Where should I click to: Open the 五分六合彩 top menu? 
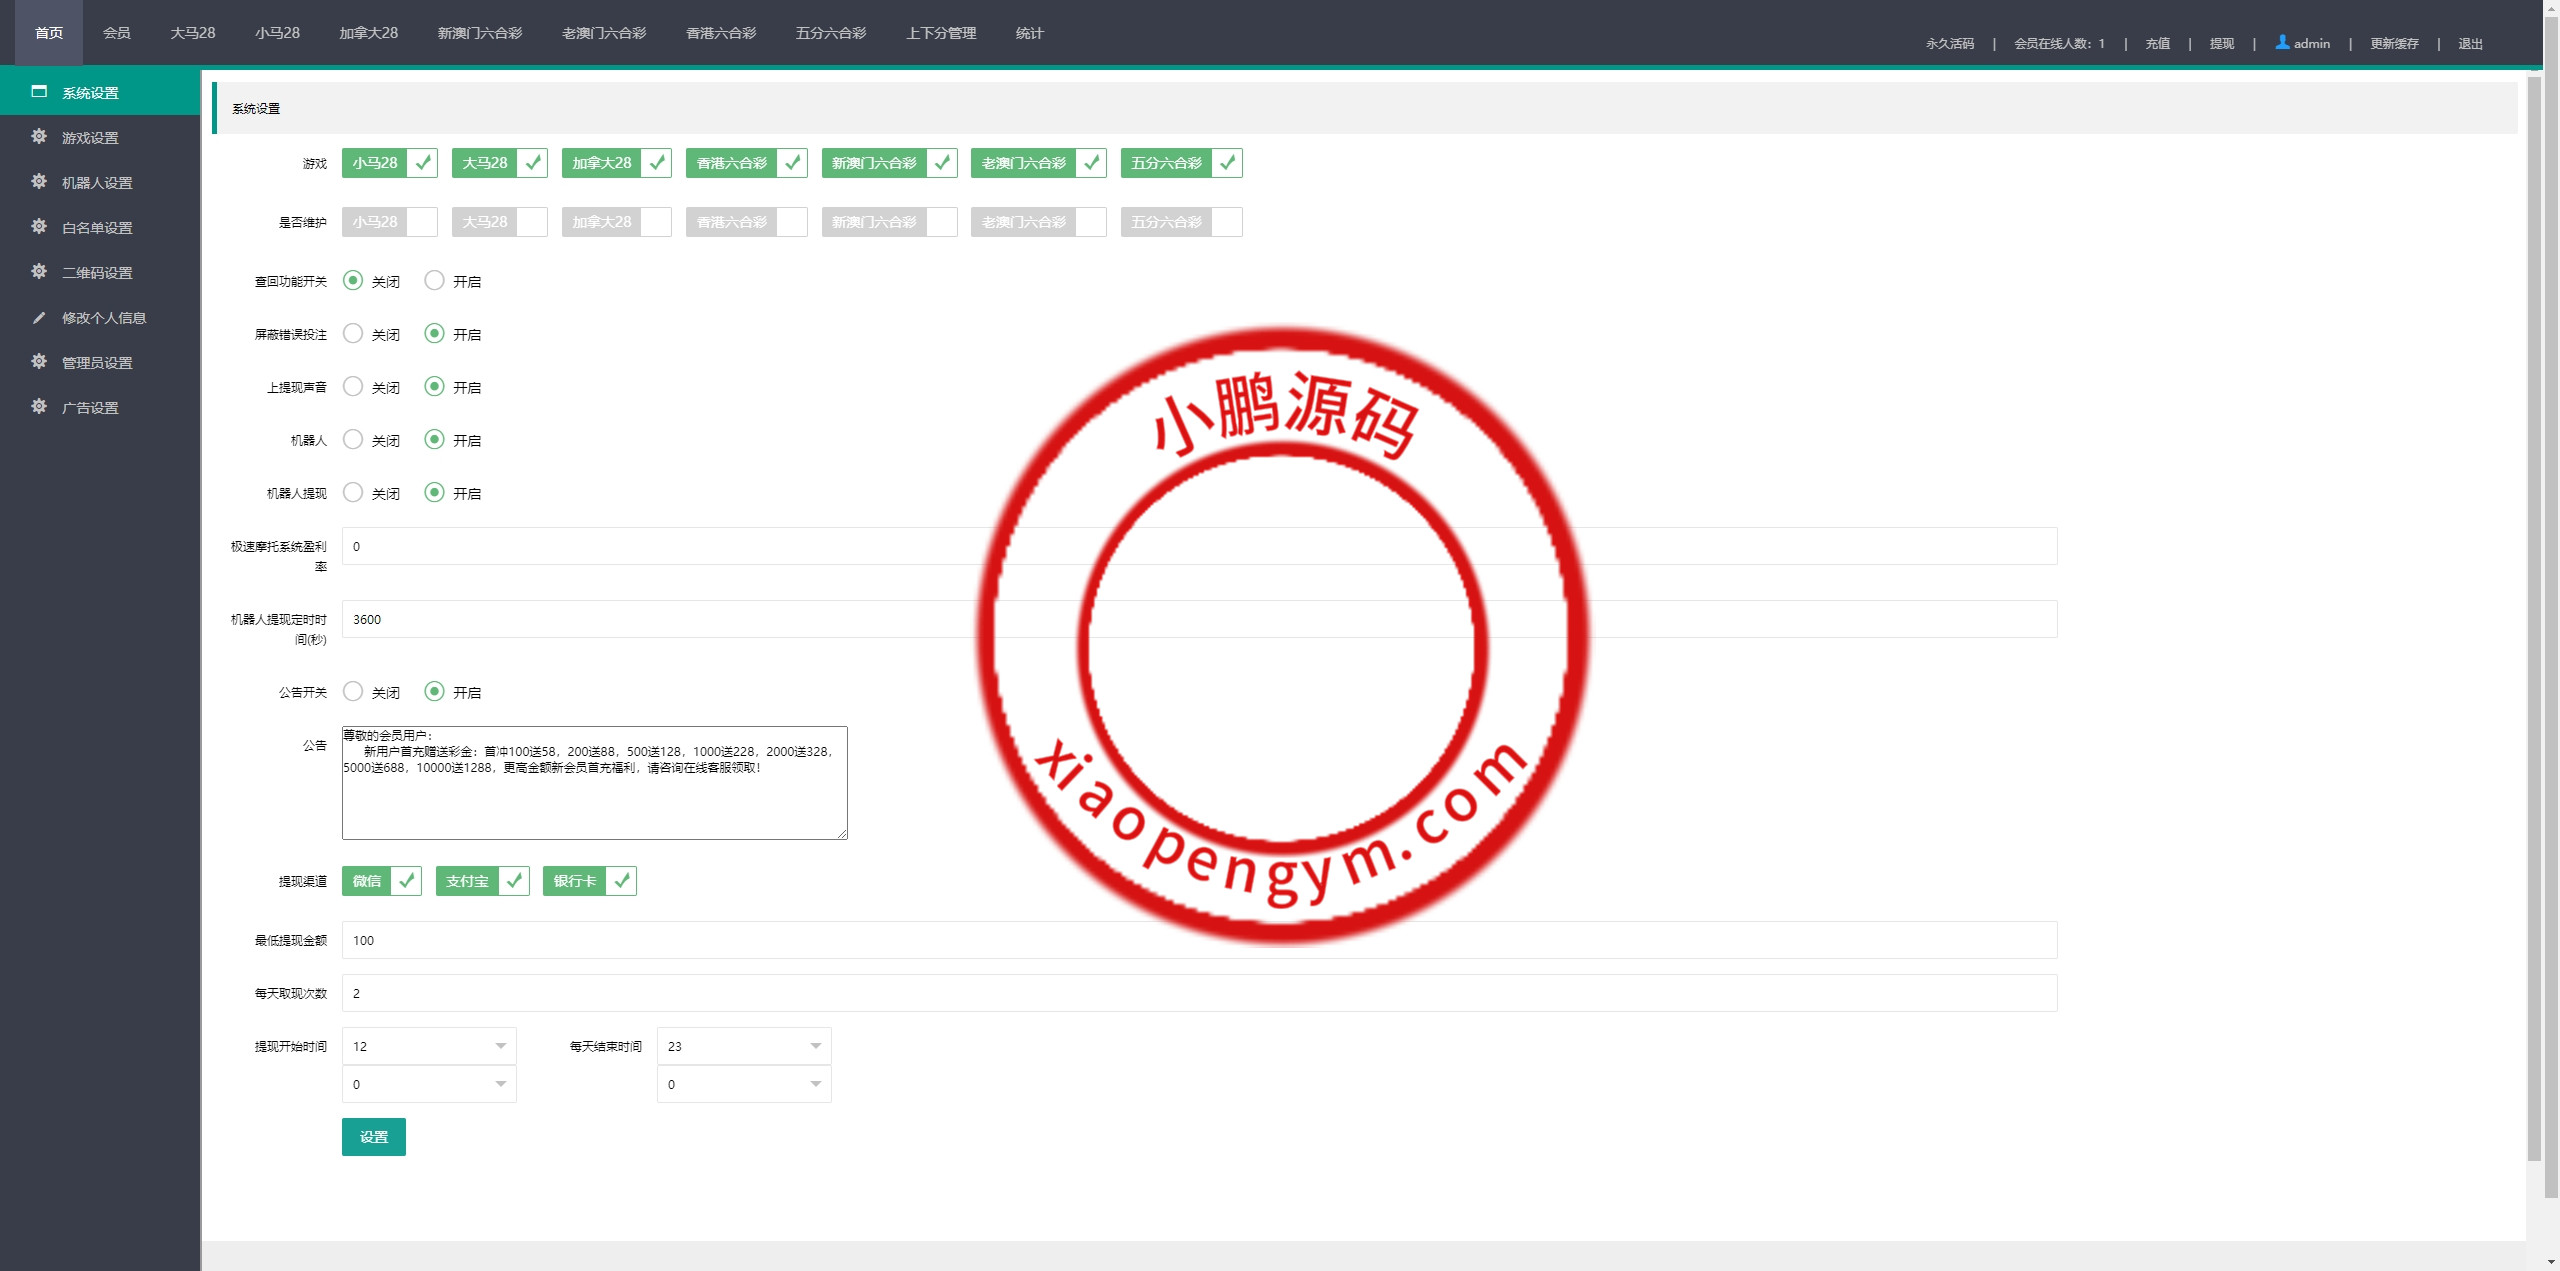click(x=831, y=33)
